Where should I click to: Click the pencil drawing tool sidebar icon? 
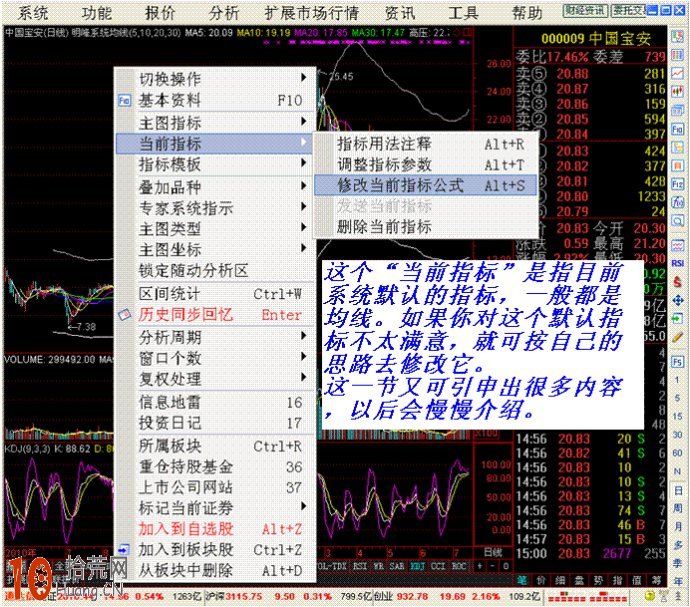tap(677, 337)
